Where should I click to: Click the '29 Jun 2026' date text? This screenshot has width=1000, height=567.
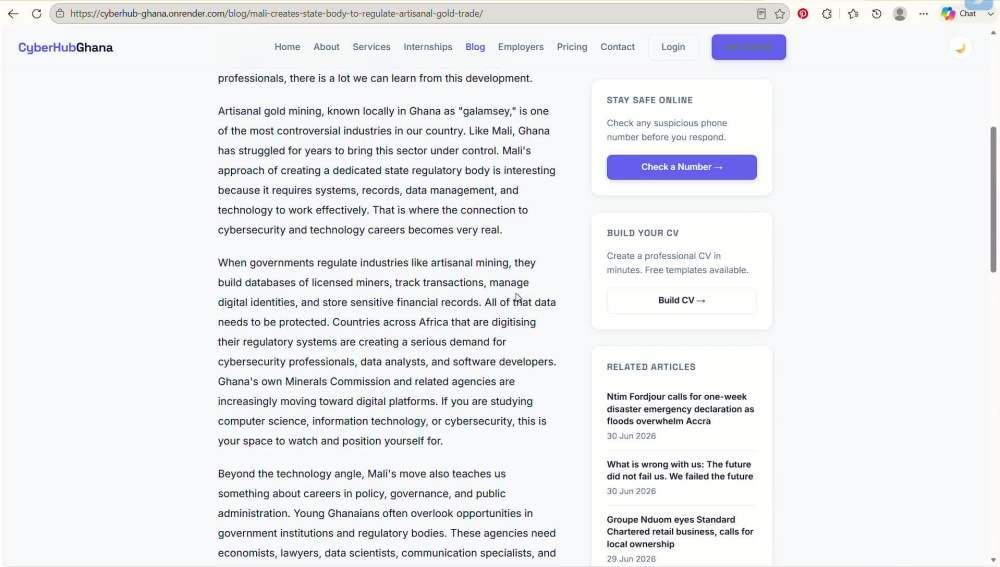pos(631,559)
